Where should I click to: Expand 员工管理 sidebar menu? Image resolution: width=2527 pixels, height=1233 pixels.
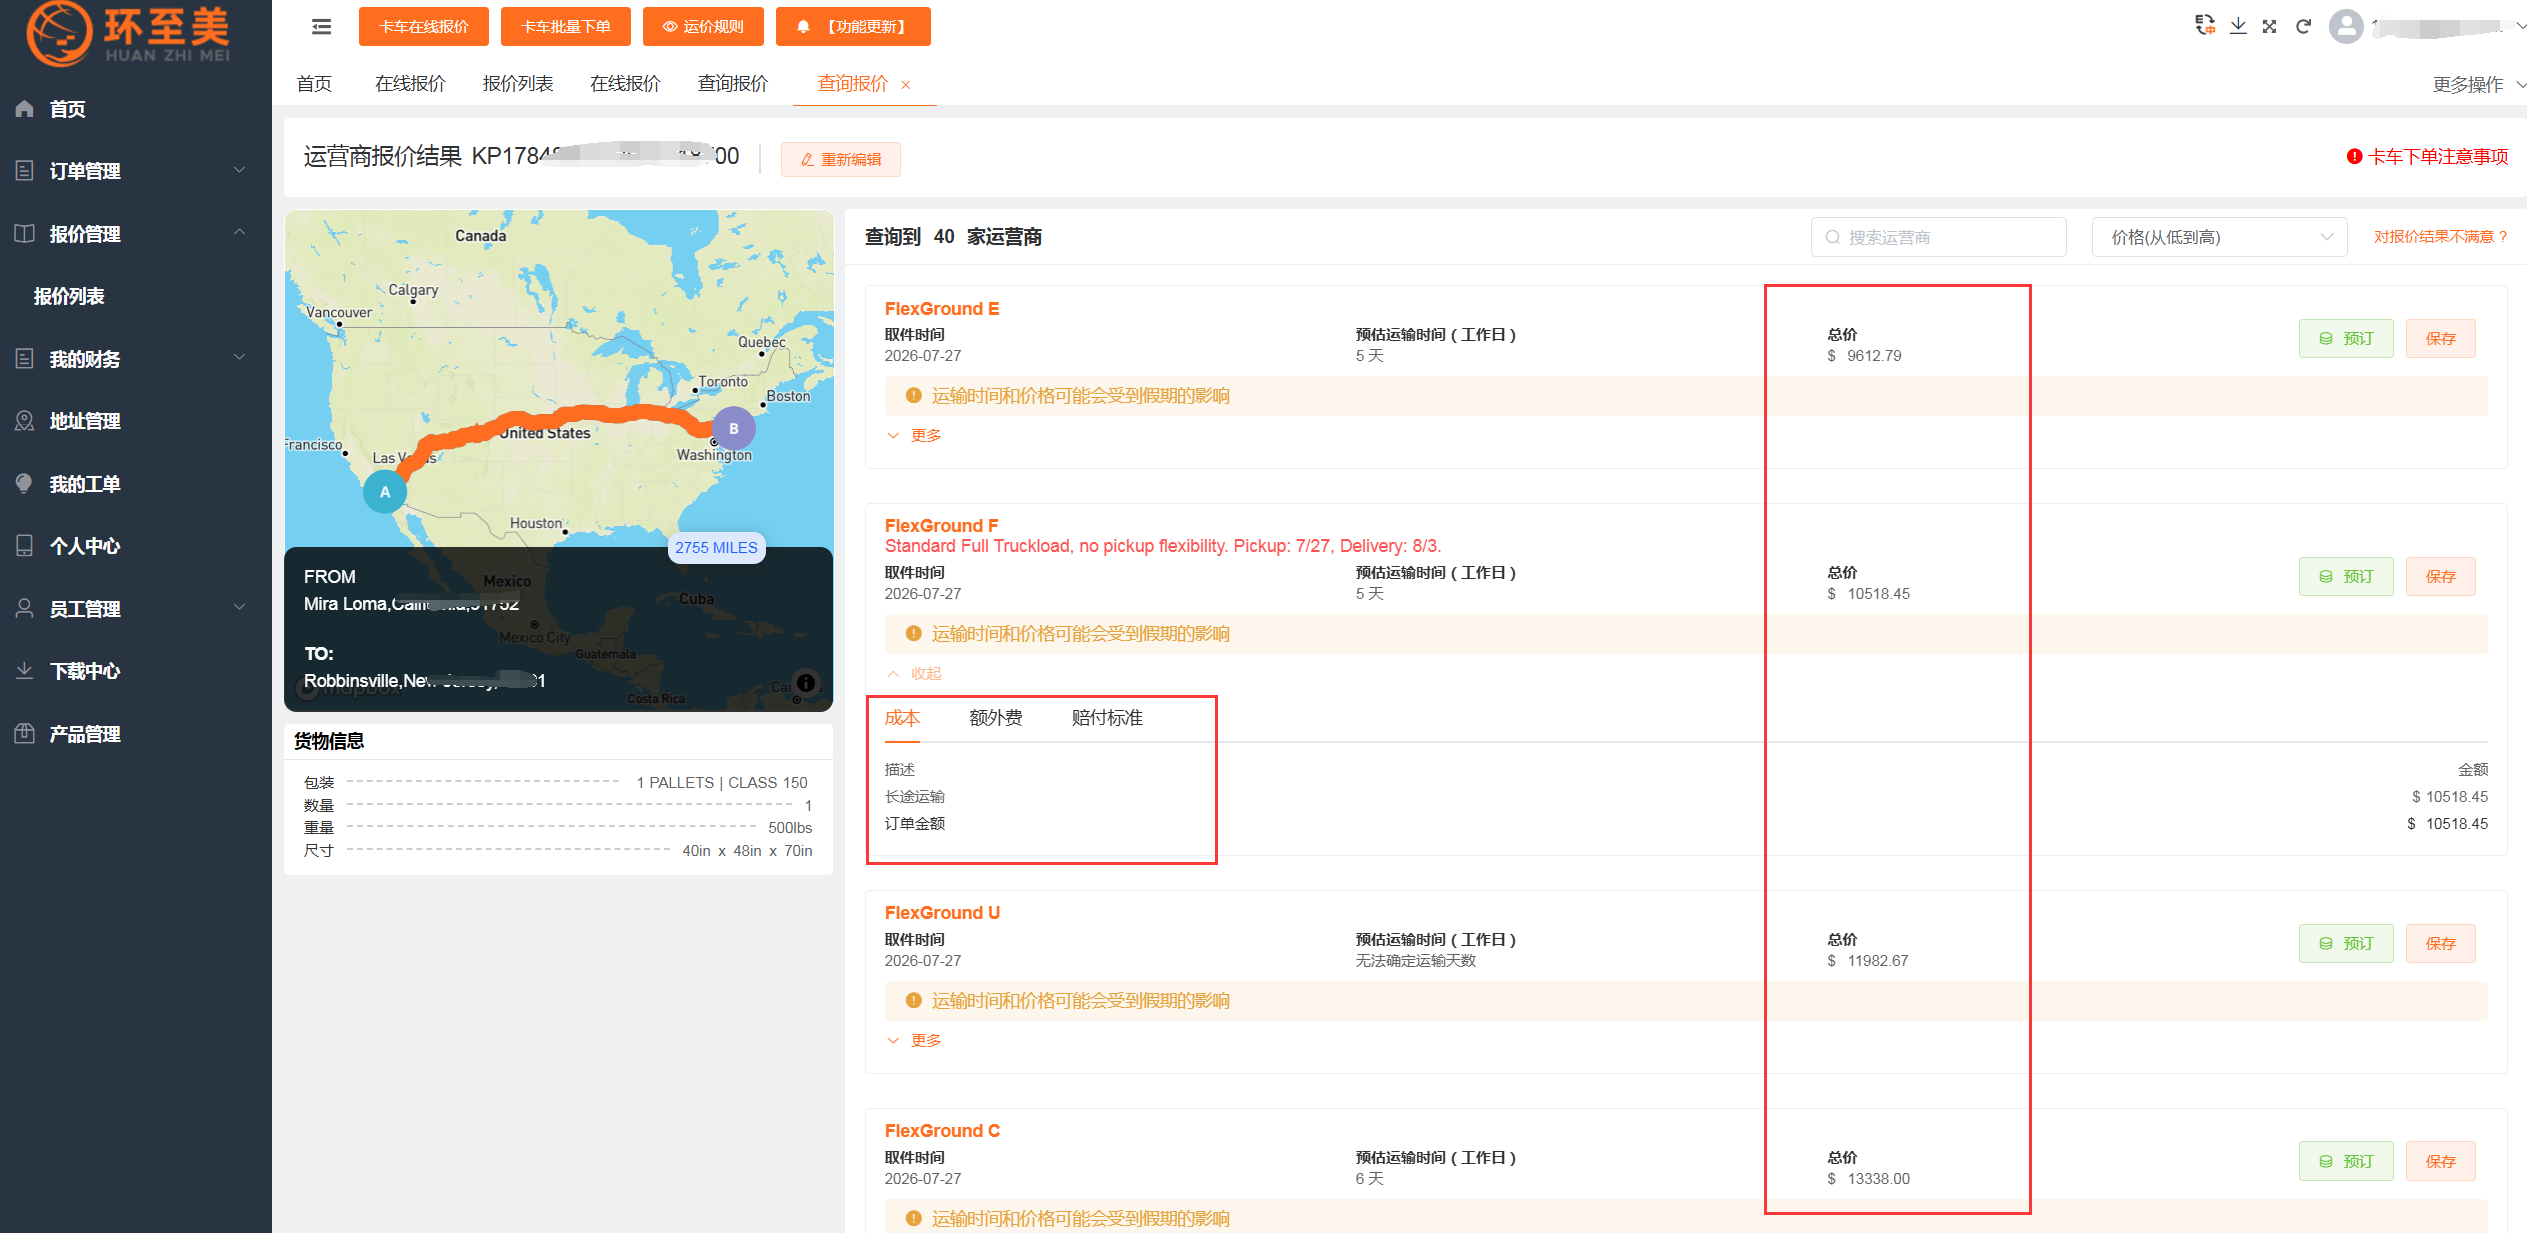point(136,609)
